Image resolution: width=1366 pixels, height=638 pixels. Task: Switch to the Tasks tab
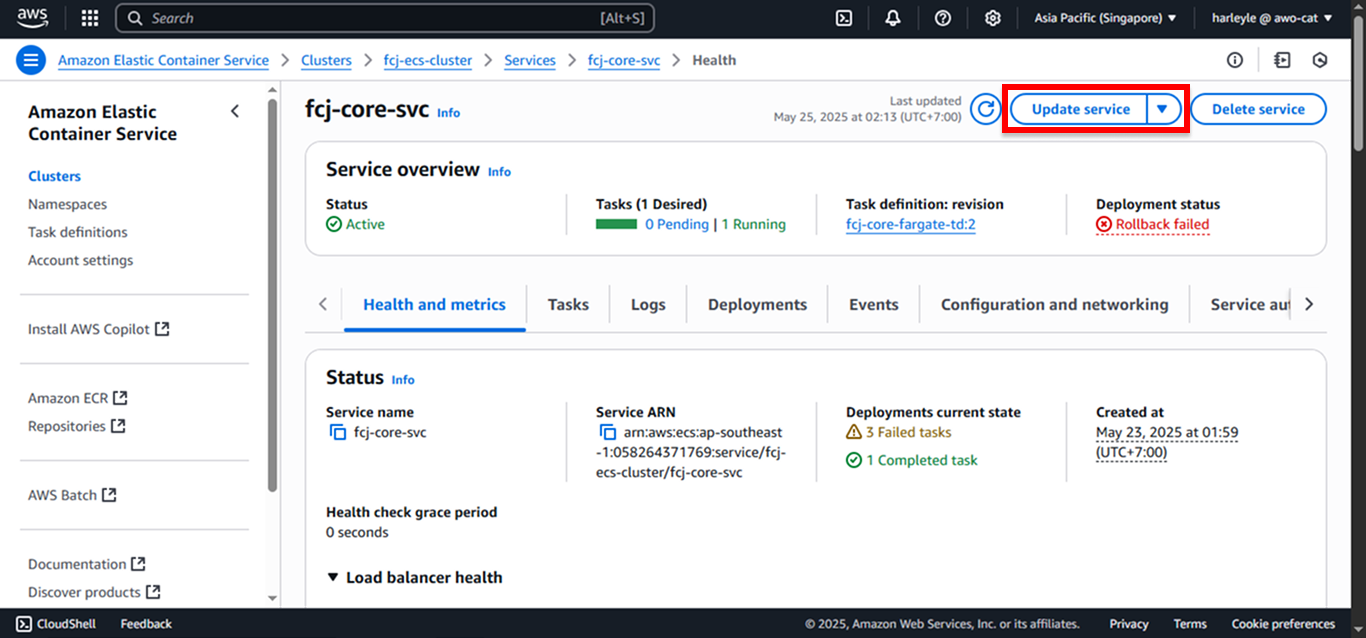(x=568, y=304)
